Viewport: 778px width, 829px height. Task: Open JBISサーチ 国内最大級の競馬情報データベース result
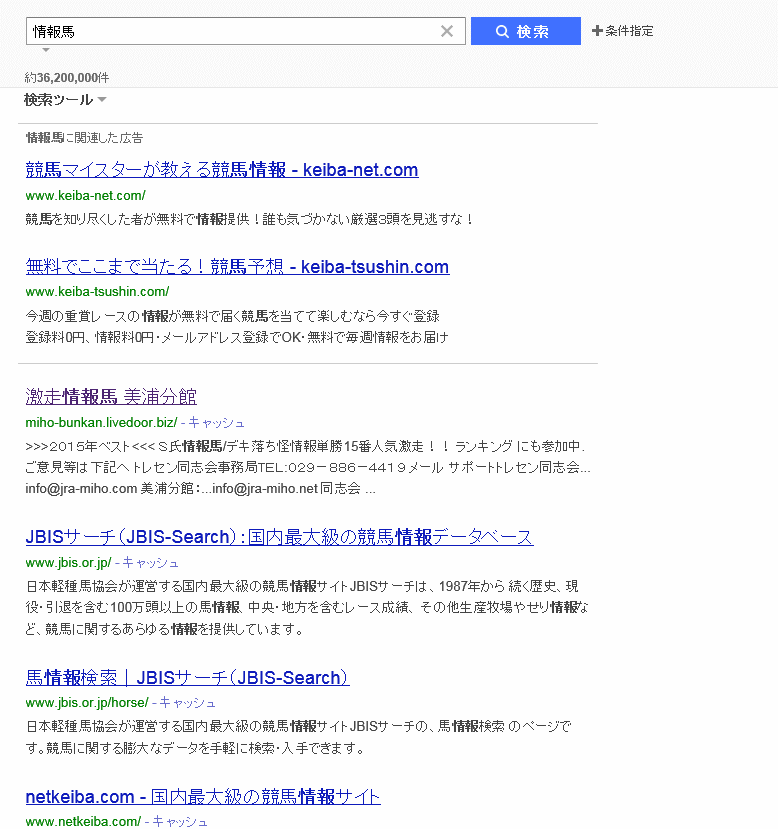click(280, 537)
